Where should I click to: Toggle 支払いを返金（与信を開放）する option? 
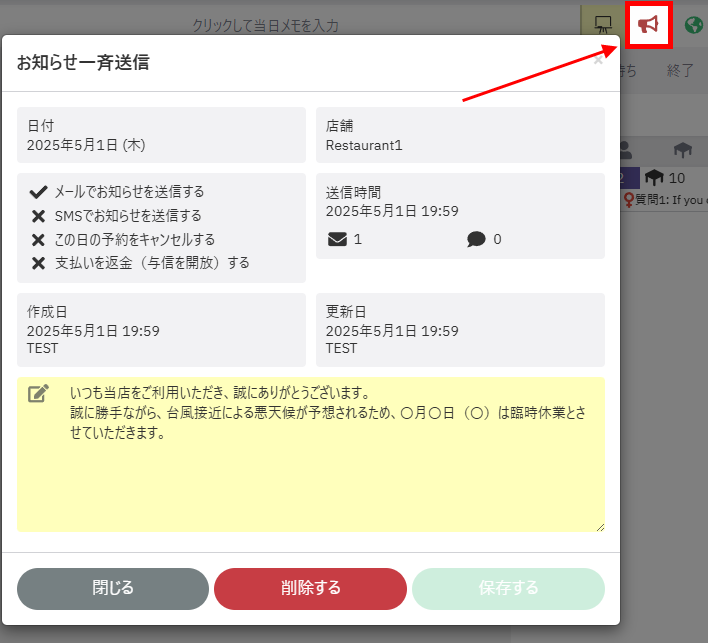click(x=38, y=263)
